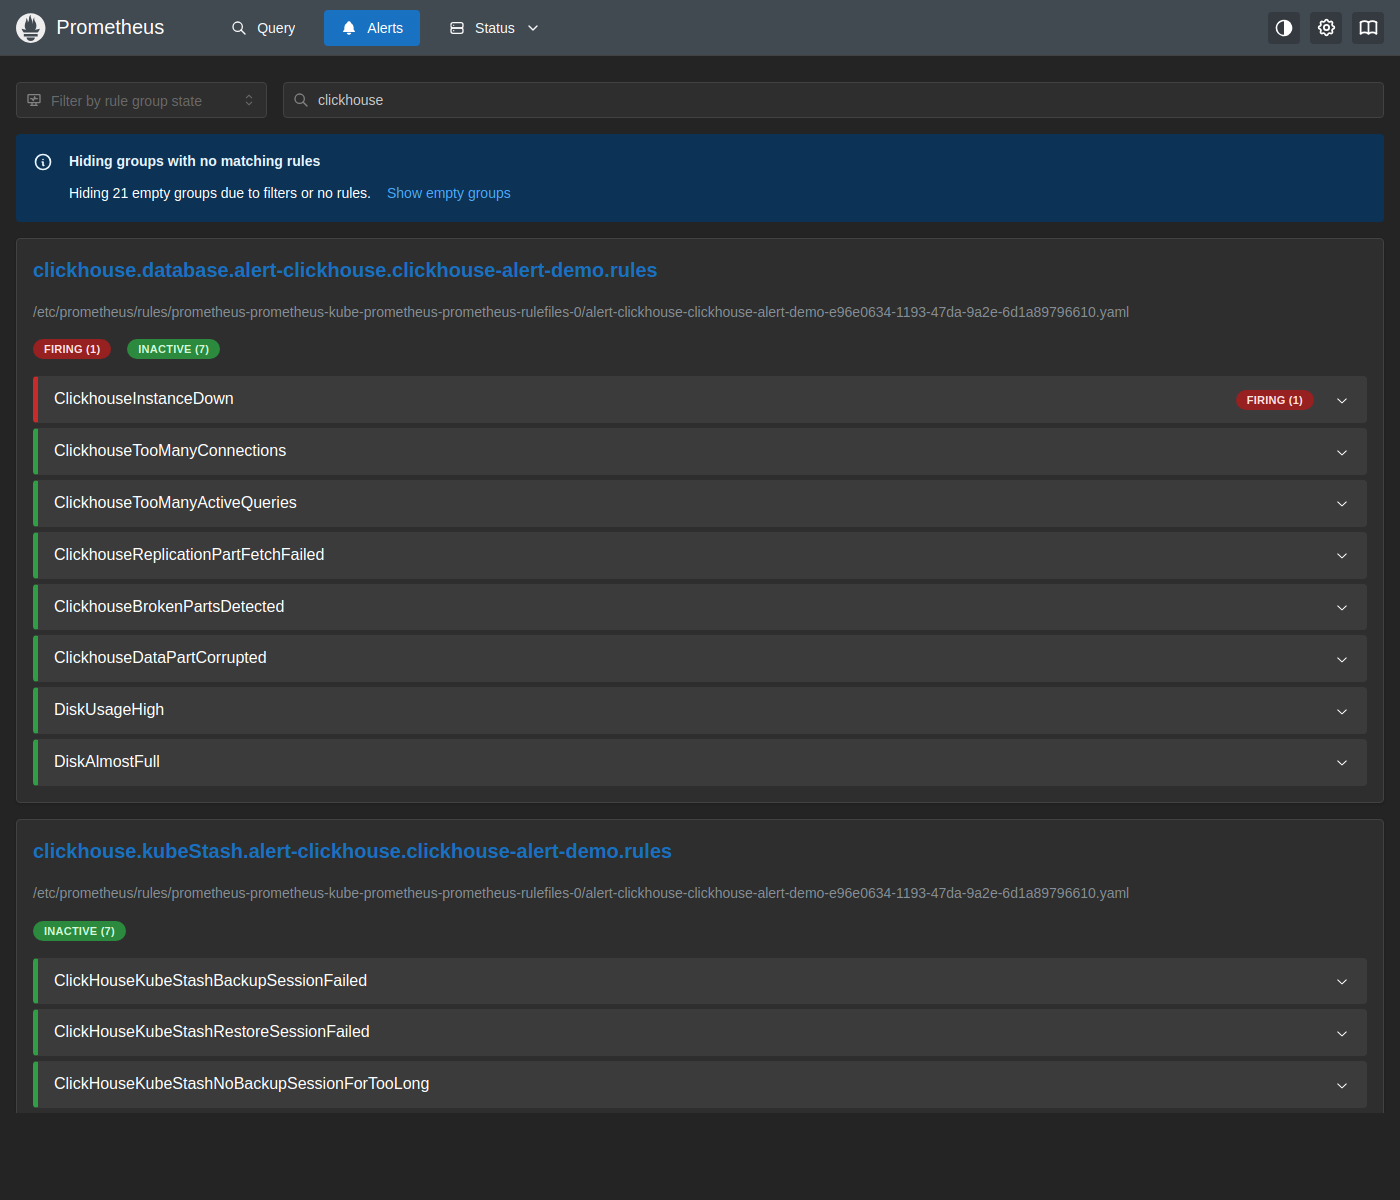Click INACTIVE (7) badge in database group
The width and height of the screenshot is (1400, 1200).
tap(173, 349)
